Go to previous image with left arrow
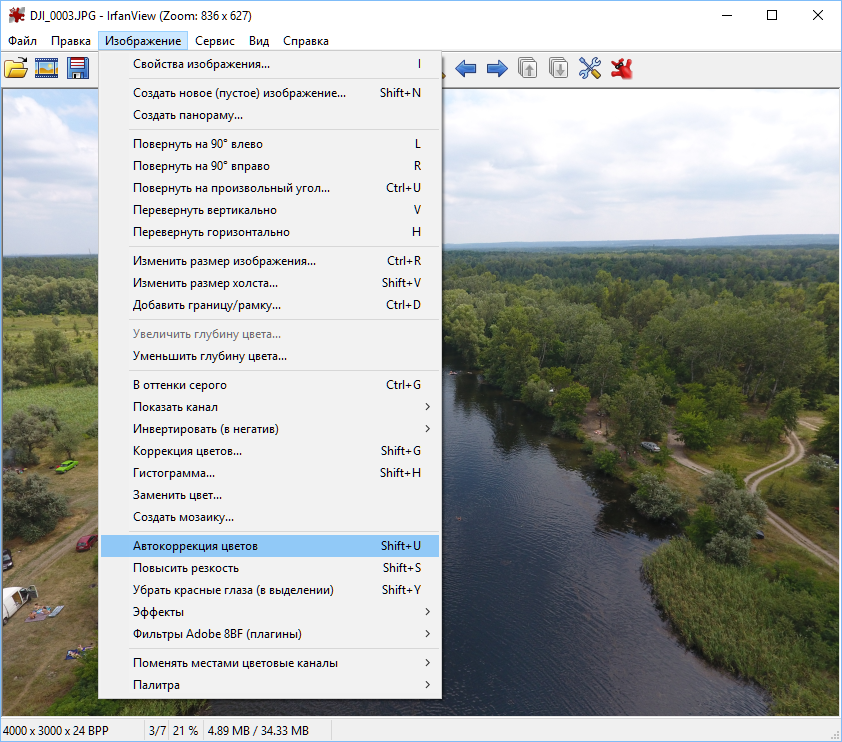This screenshot has width=842, height=742. tap(465, 68)
